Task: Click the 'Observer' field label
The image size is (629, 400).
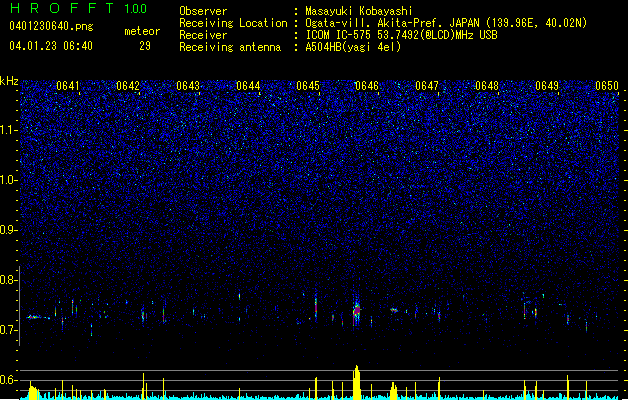Action: click(x=203, y=11)
